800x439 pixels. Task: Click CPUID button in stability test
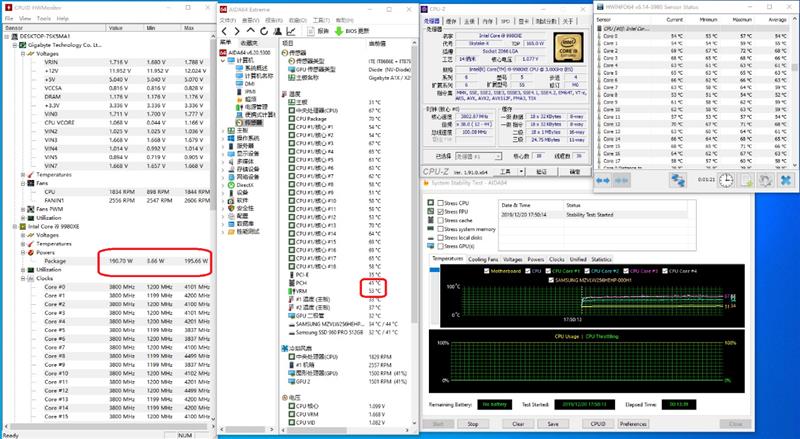pos(598,424)
